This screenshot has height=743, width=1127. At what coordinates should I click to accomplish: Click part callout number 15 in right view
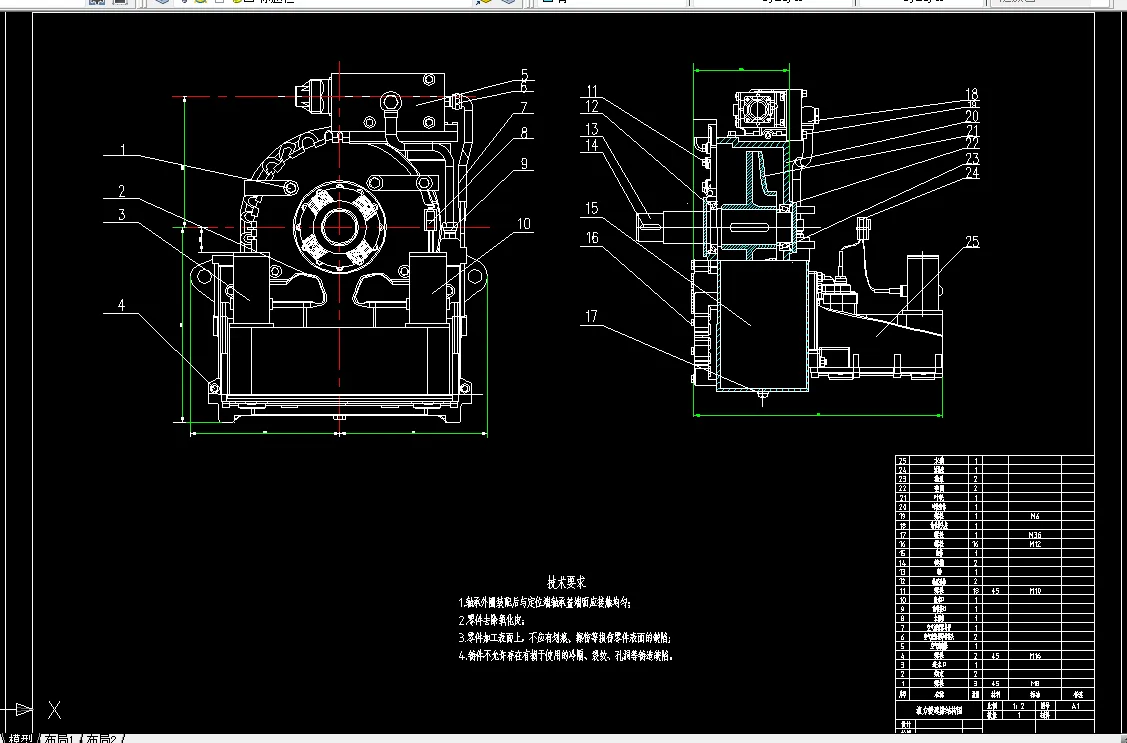click(592, 208)
